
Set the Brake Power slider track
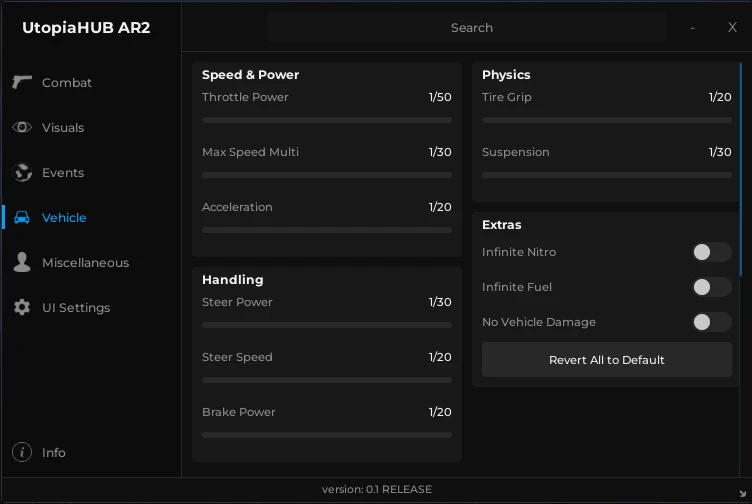(327, 435)
